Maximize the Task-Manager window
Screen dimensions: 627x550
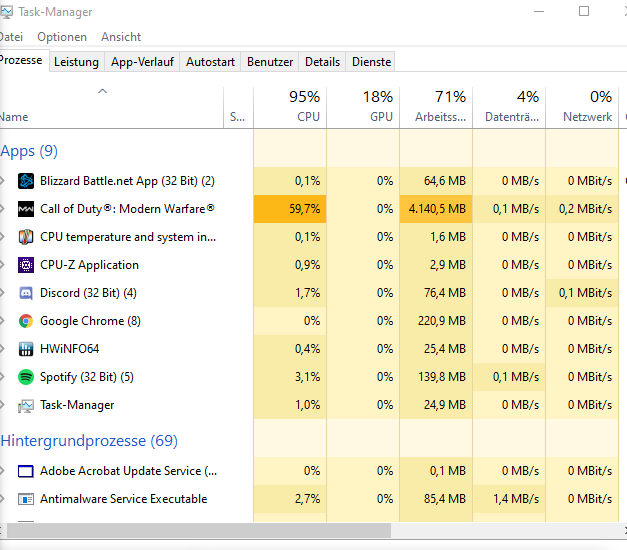(x=584, y=11)
